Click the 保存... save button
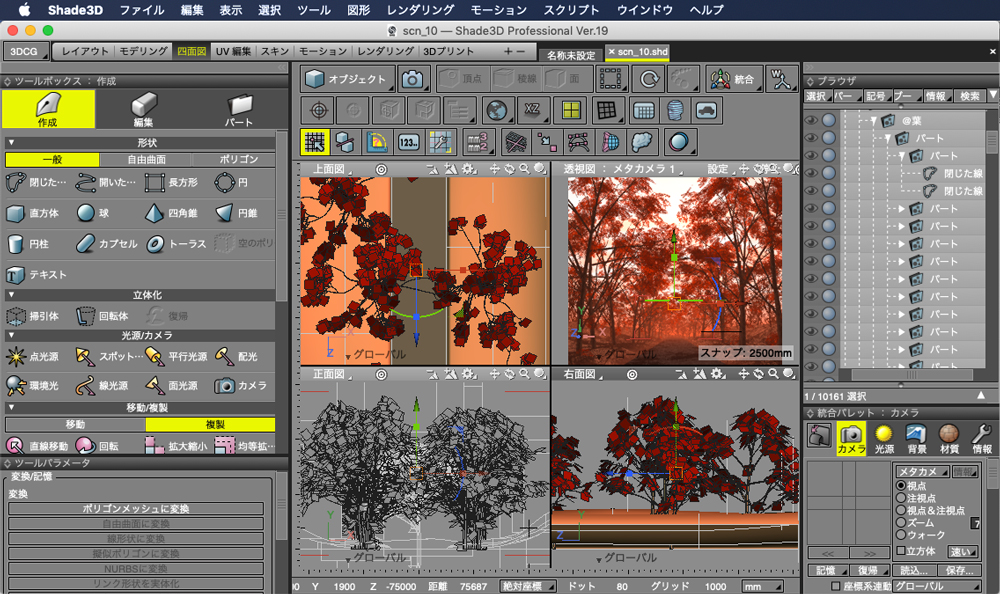1000x594 pixels. 959,570
